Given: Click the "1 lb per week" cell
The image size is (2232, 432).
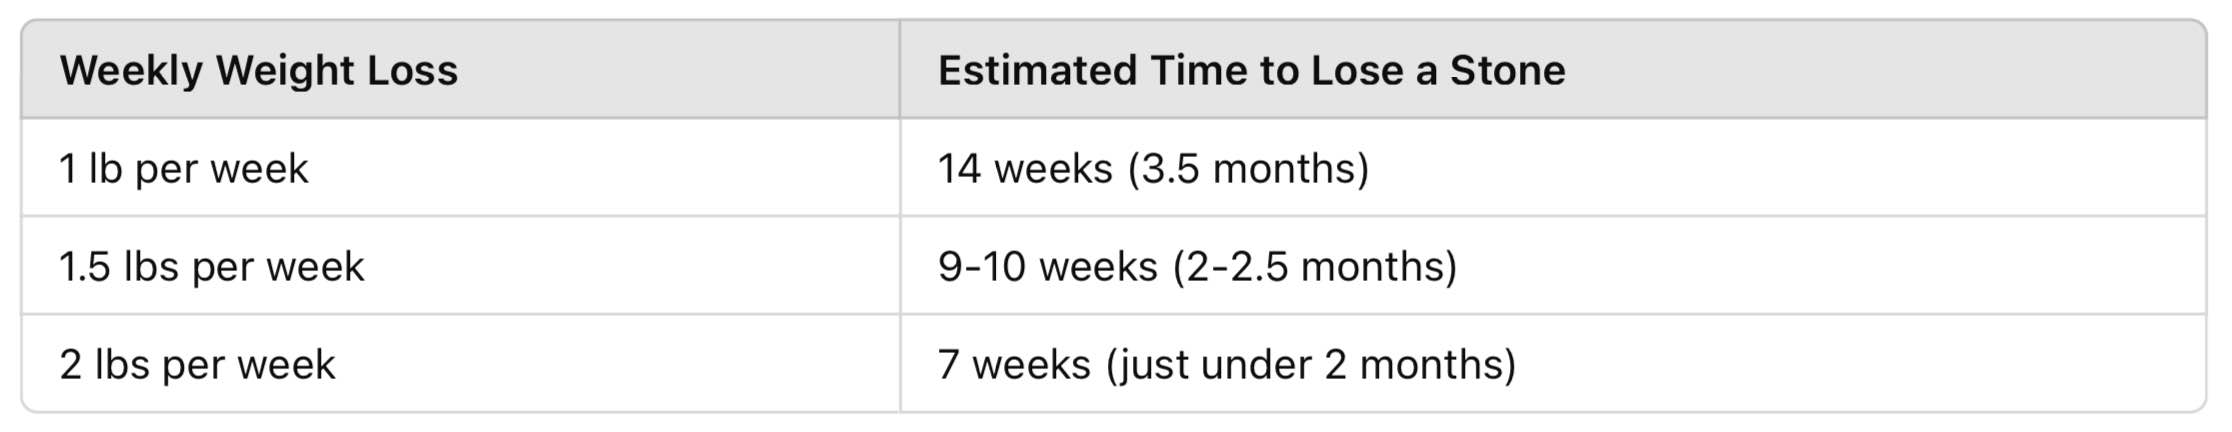Looking at the screenshot, I should click(184, 168).
